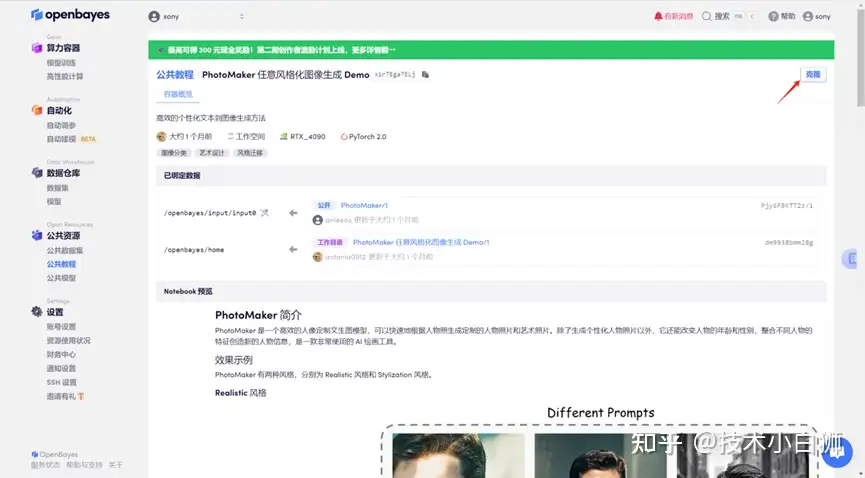Open 公共模型 in the sidebar
This screenshot has width=865, height=478.
61,278
